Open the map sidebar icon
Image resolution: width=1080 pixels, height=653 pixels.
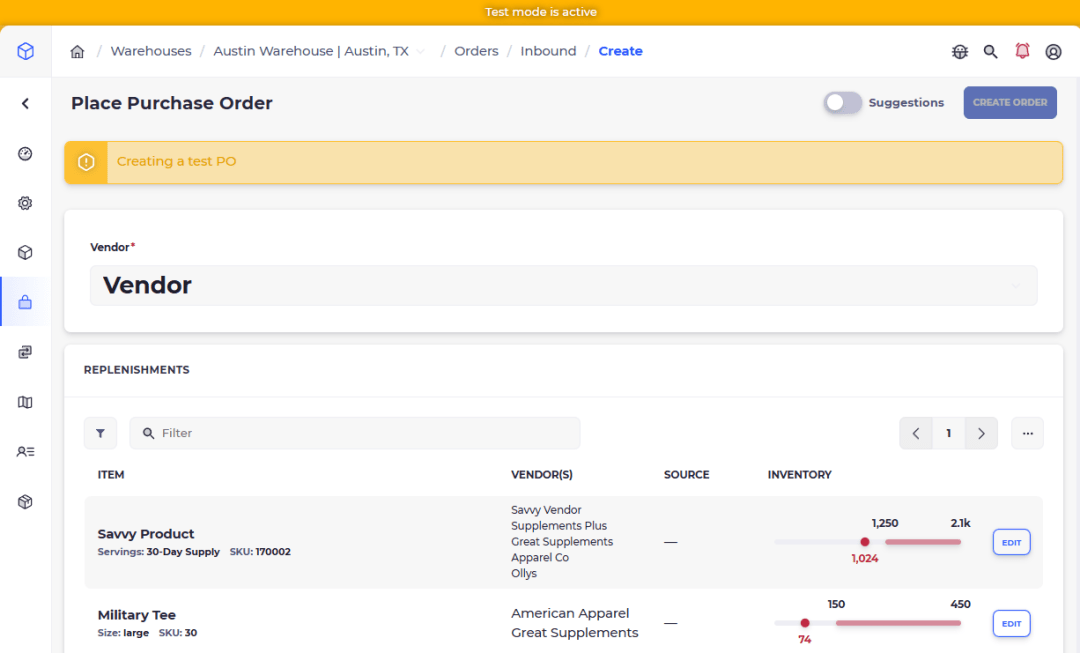(25, 402)
